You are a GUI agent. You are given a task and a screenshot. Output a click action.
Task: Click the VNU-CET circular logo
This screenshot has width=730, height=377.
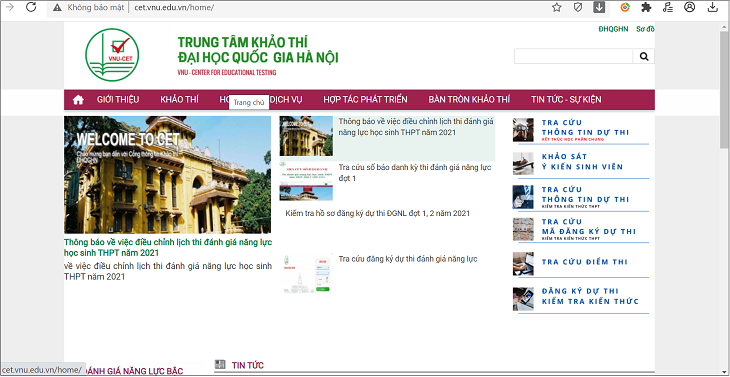coord(112,55)
